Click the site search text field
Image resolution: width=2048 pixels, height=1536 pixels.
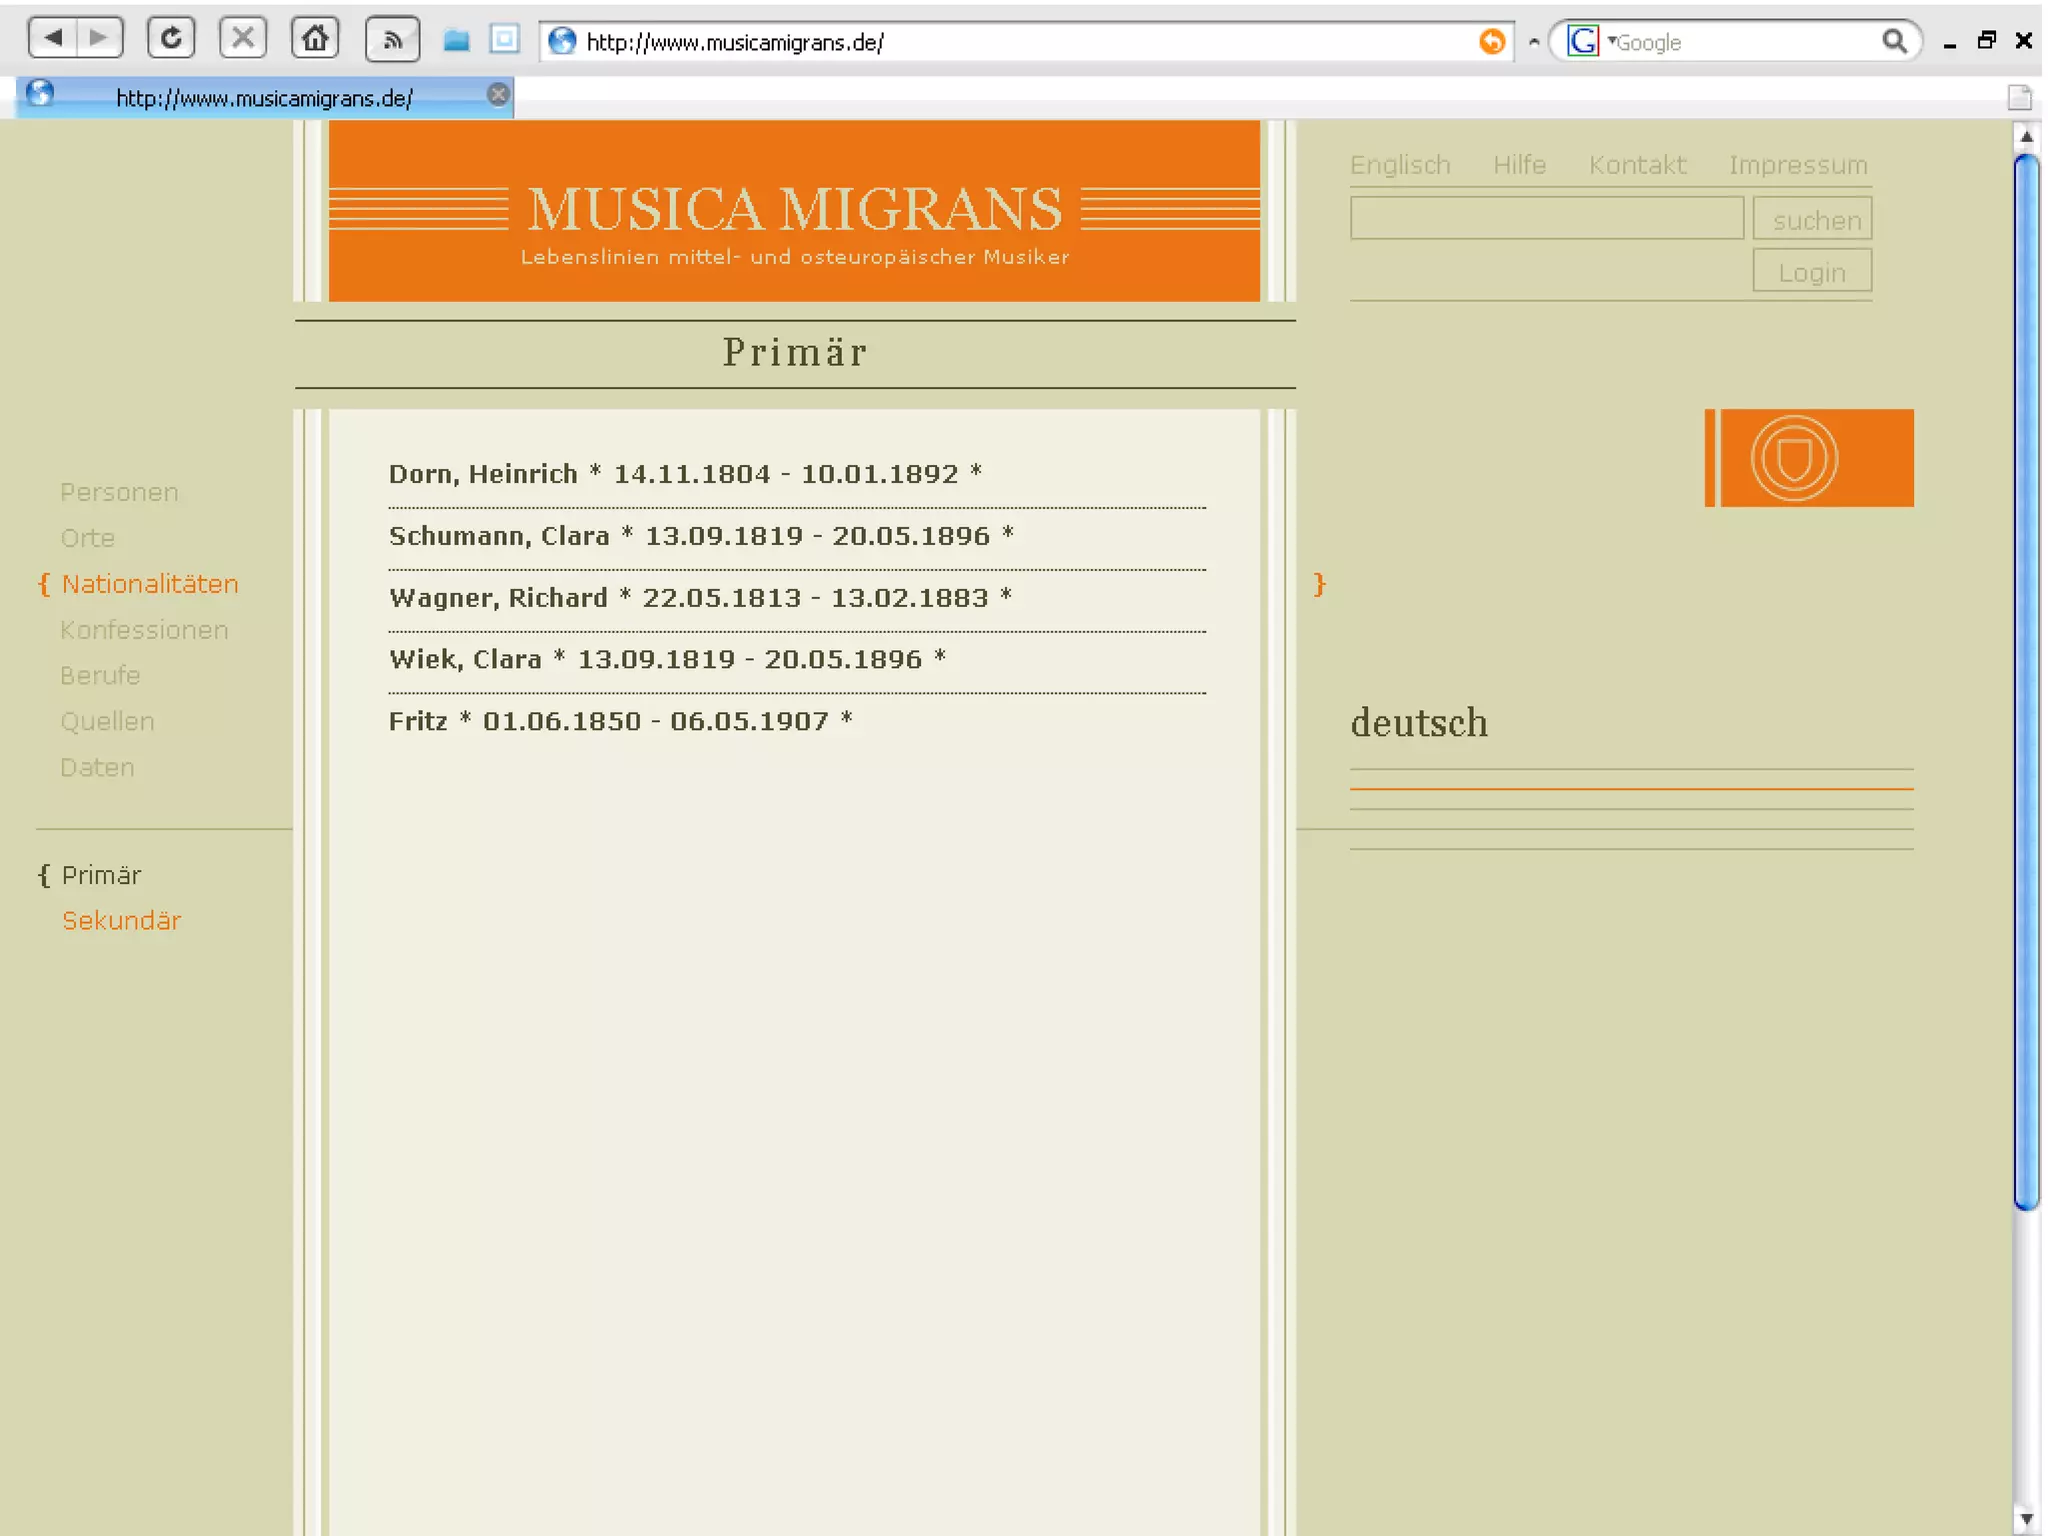(1546, 219)
